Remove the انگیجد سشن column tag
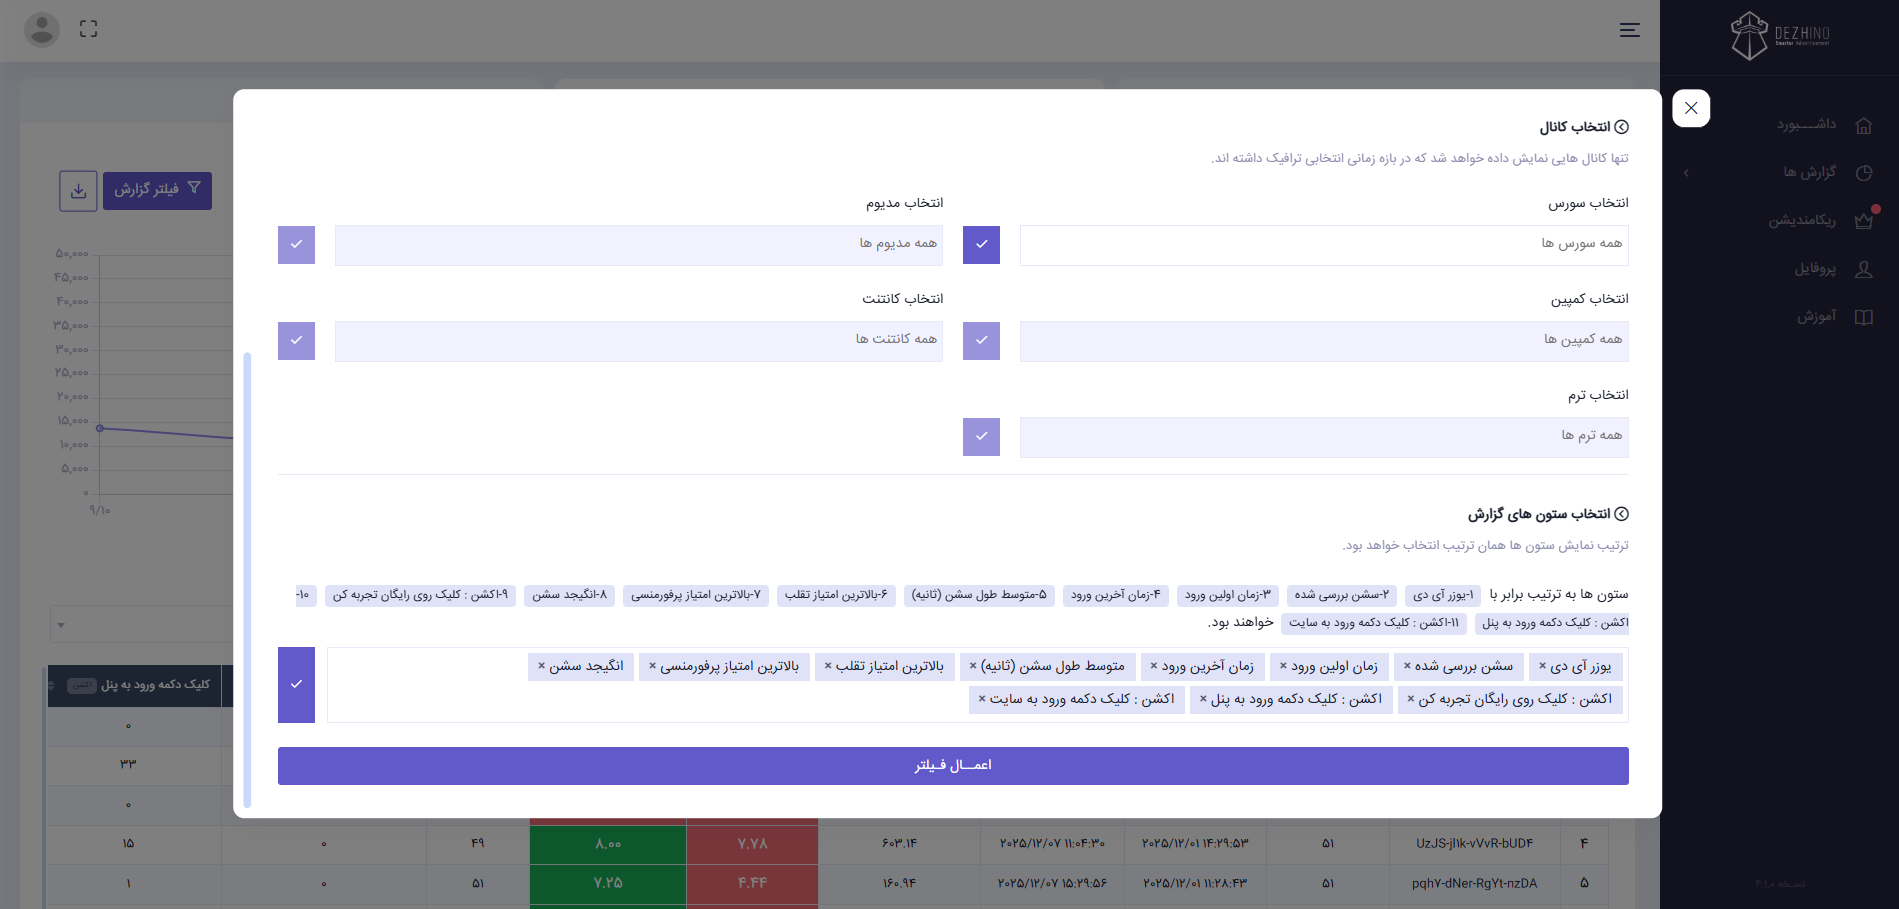Viewport: 1899px width, 909px height. tap(542, 666)
